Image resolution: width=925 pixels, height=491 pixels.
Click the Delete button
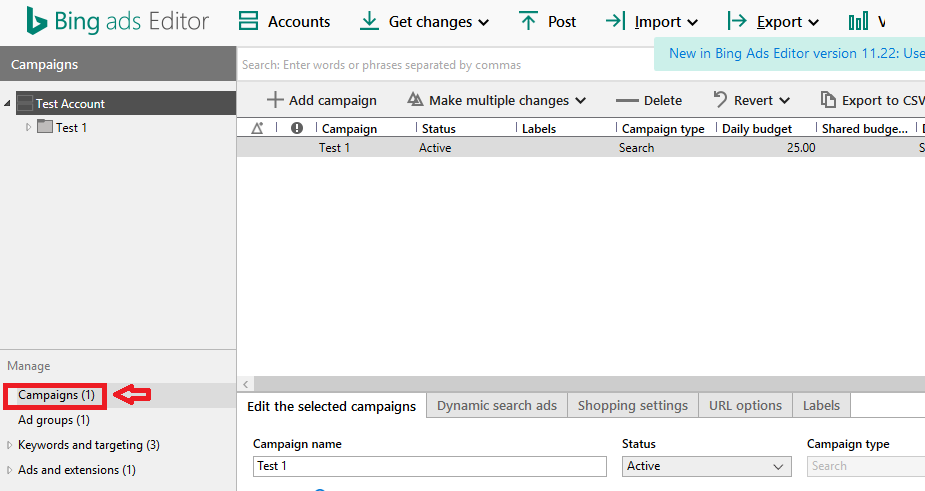pyautogui.click(x=649, y=100)
